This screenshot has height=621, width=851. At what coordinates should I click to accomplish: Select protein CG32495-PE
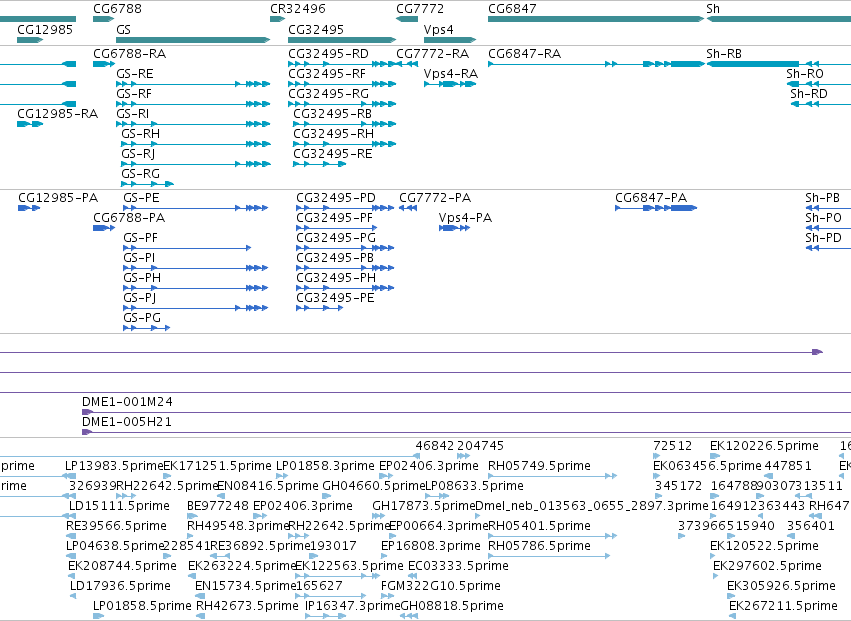pyautogui.click(x=320, y=308)
